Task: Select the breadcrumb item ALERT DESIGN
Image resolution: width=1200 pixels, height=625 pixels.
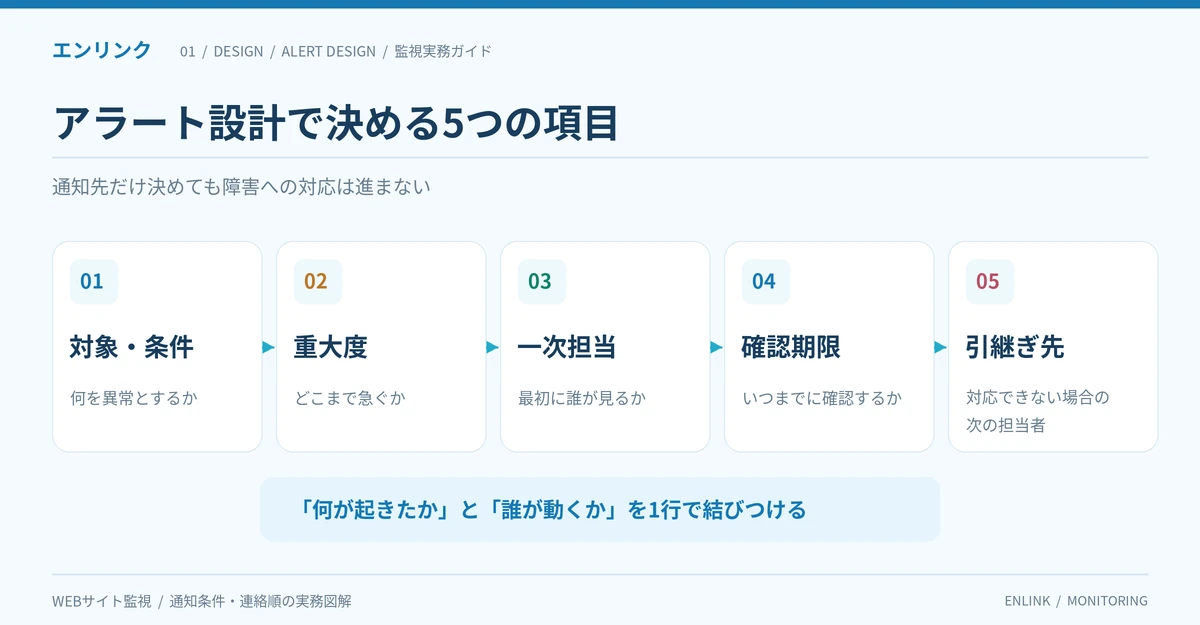Action: (329, 51)
